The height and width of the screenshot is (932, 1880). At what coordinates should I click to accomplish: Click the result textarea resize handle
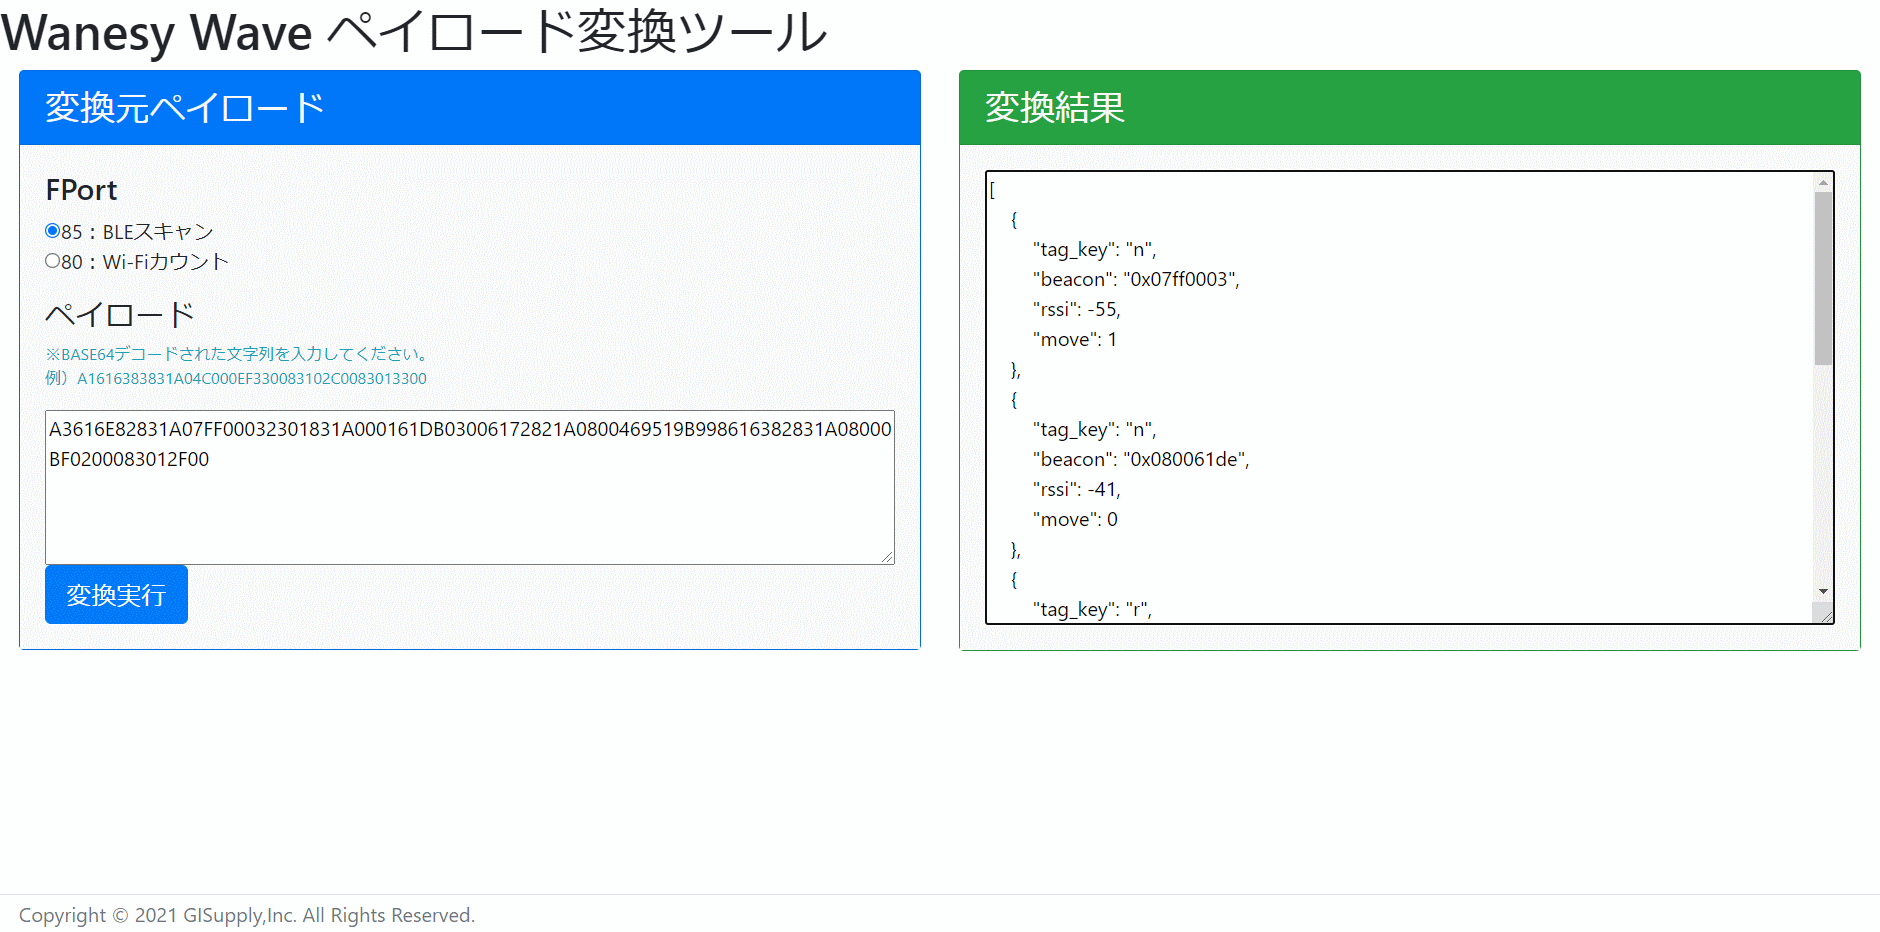1825,615
